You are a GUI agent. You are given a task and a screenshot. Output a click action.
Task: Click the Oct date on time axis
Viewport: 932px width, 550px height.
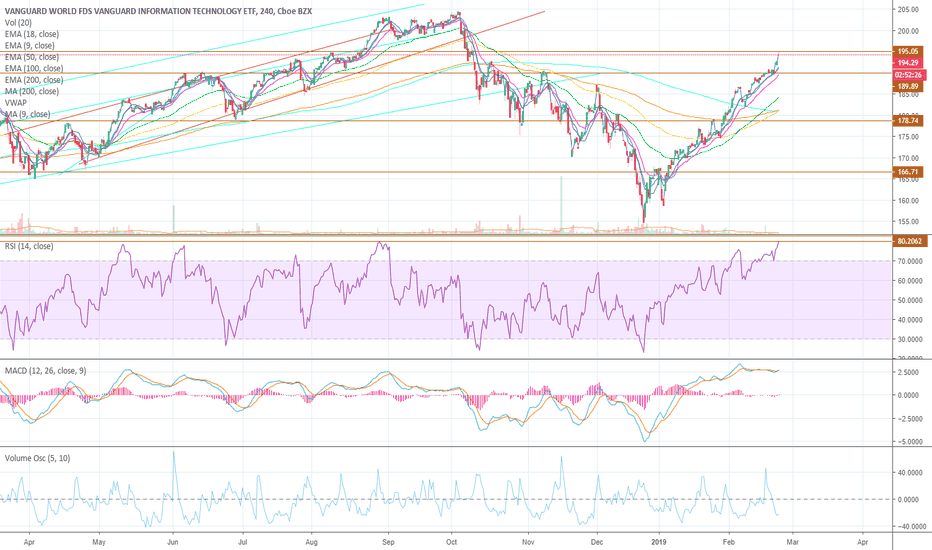pos(451,542)
